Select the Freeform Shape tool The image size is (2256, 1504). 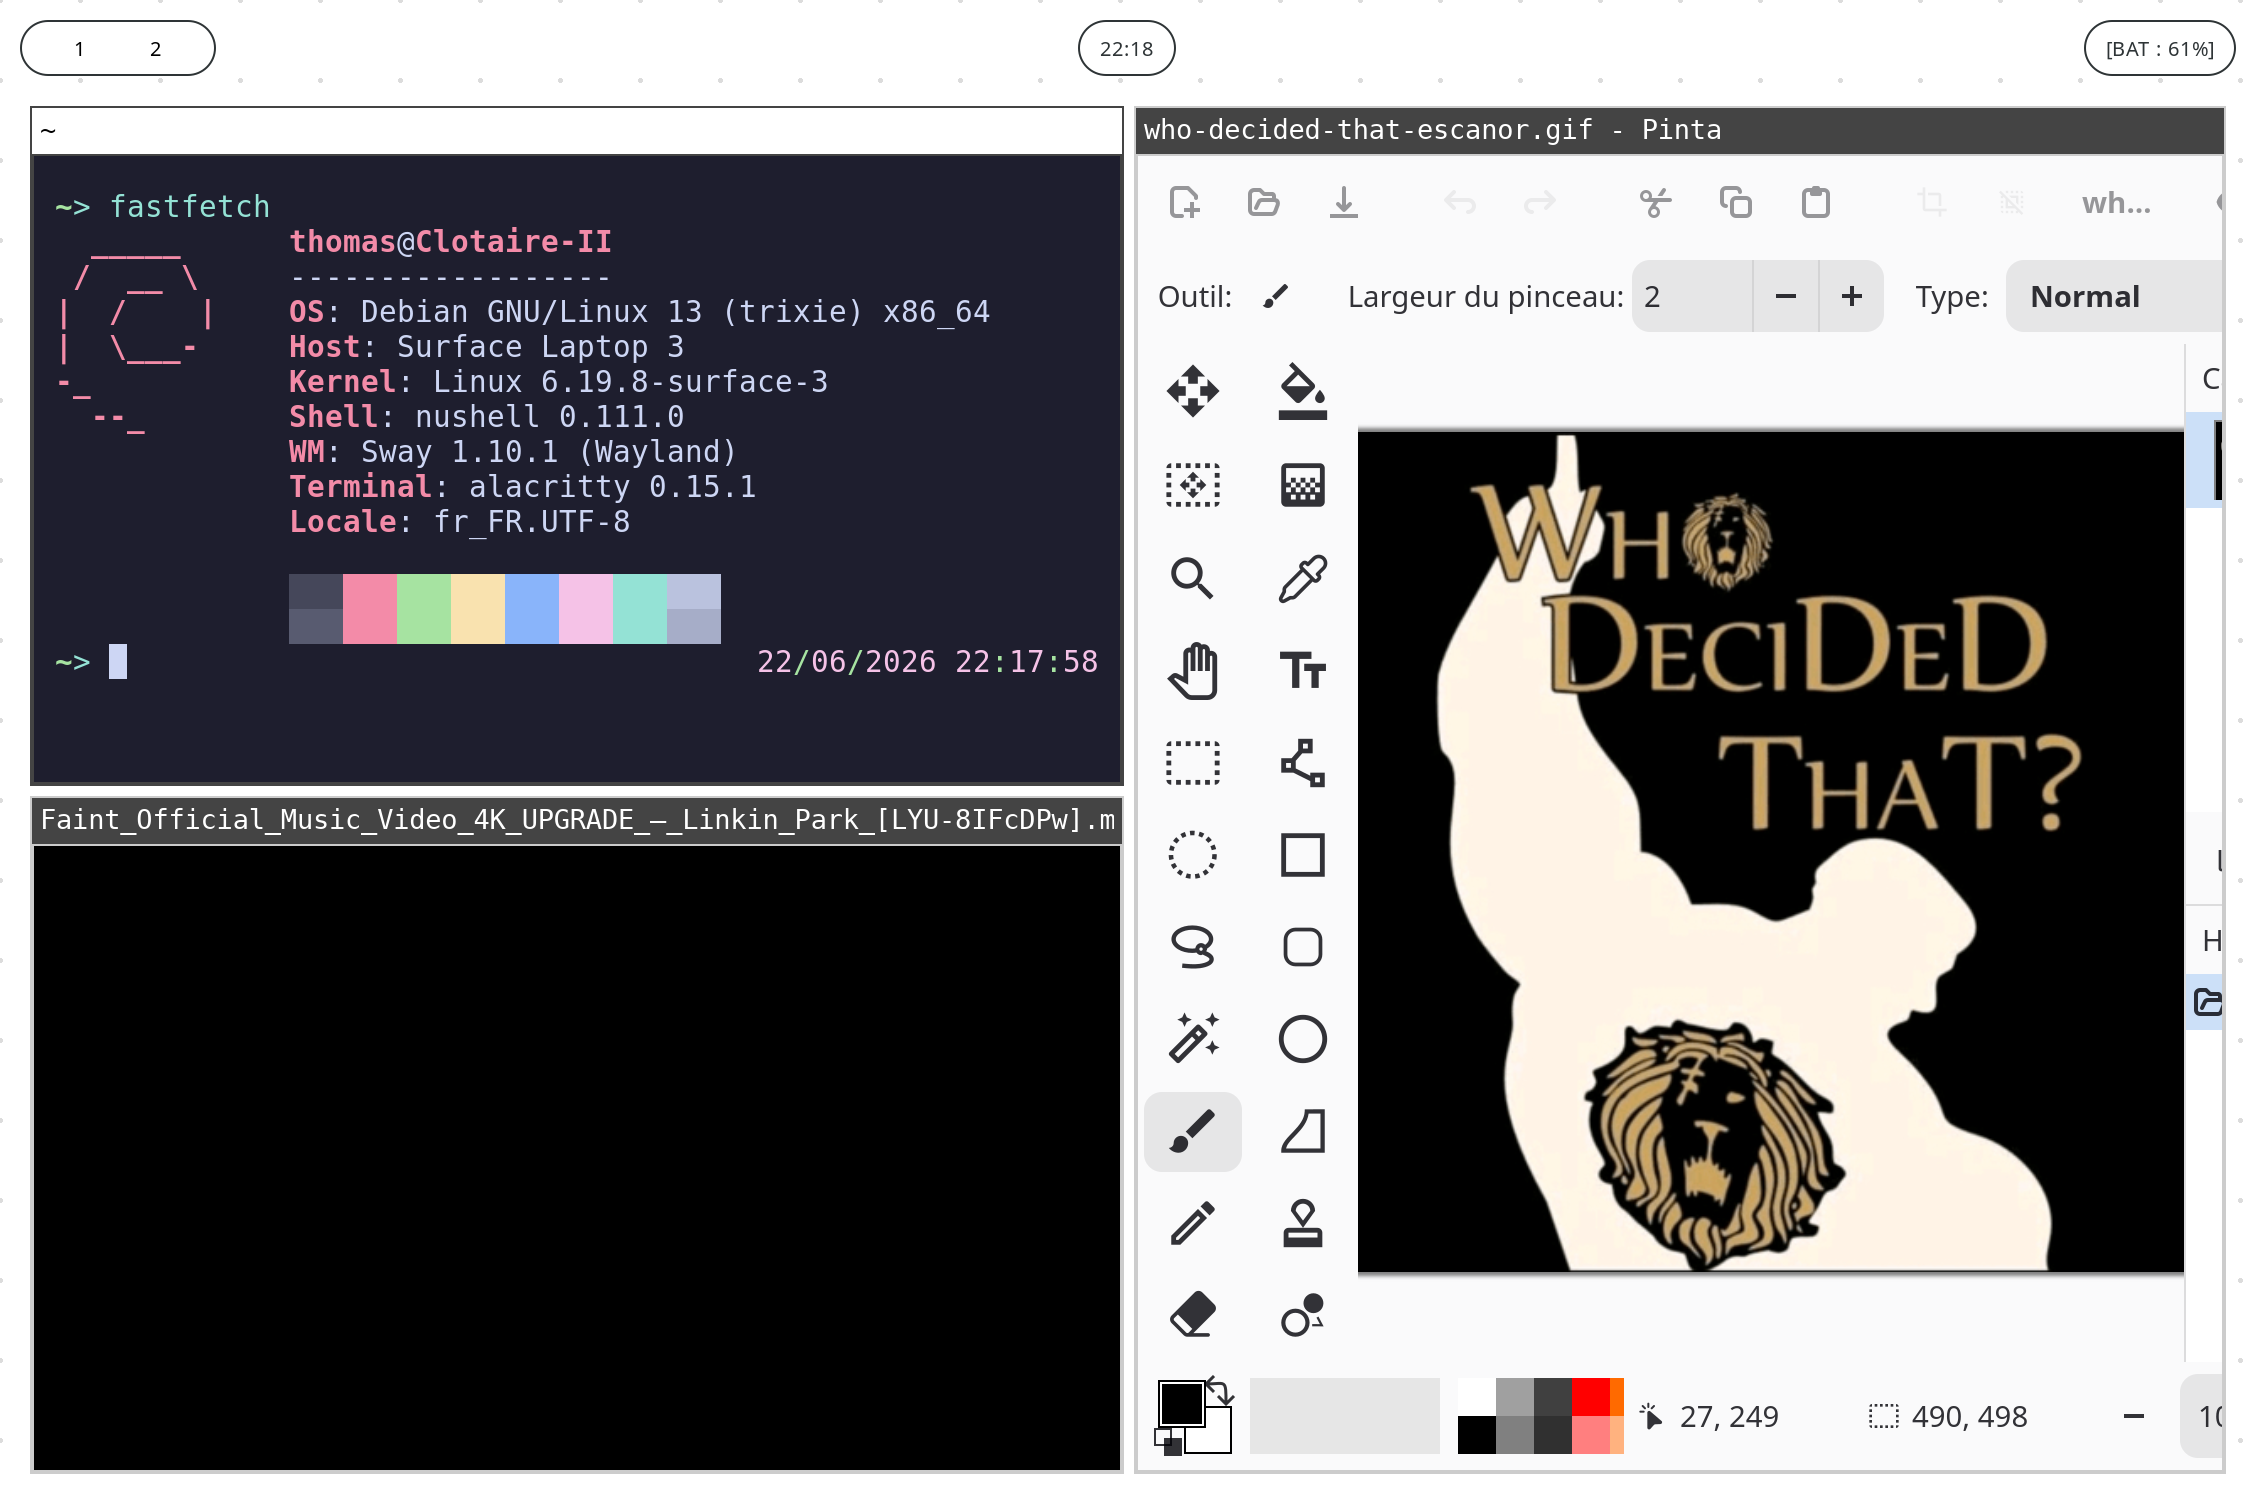(x=1303, y=1132)
